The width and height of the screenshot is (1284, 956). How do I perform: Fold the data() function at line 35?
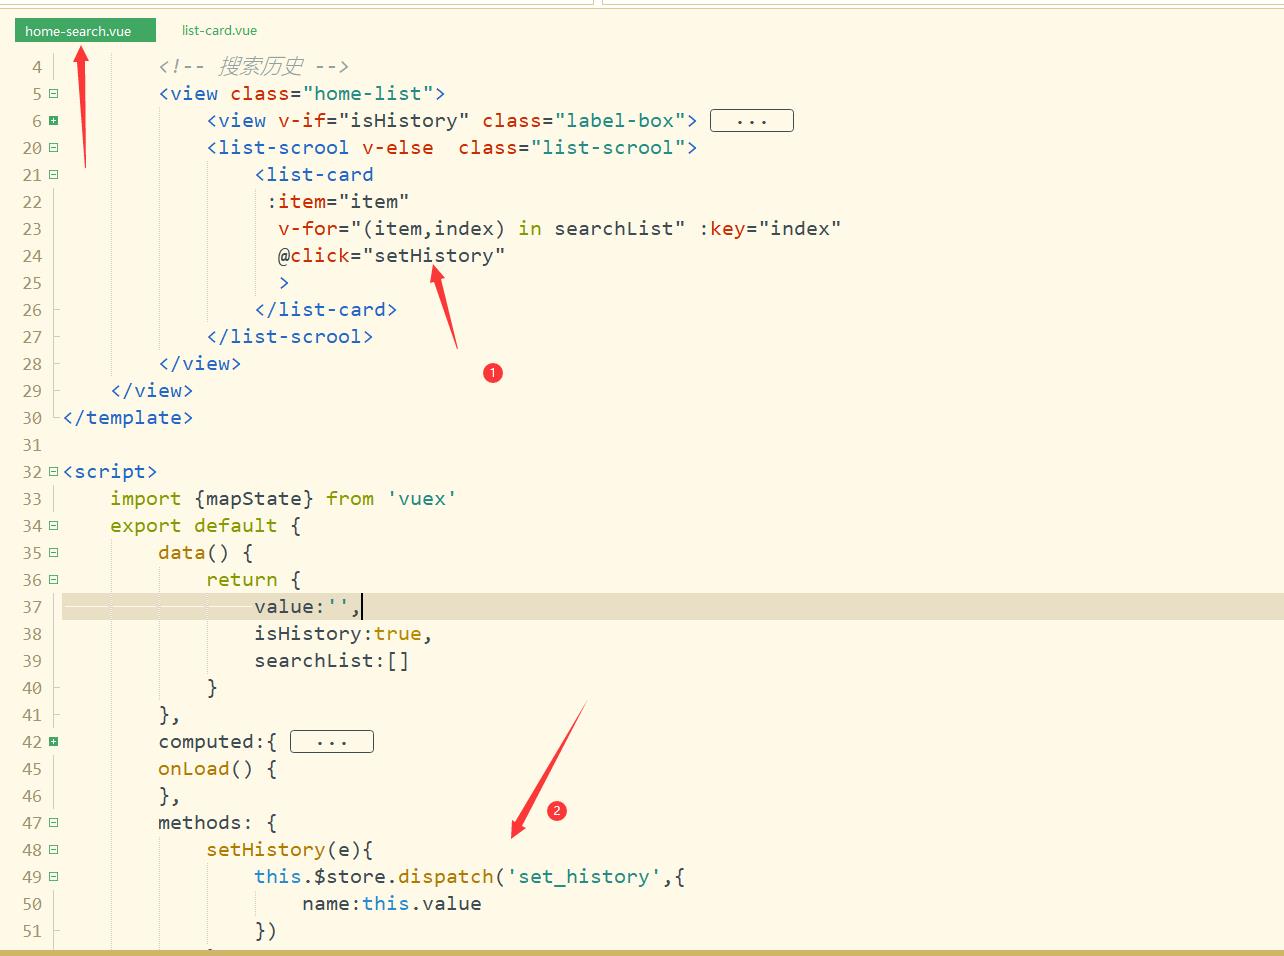tap(53, 553)
